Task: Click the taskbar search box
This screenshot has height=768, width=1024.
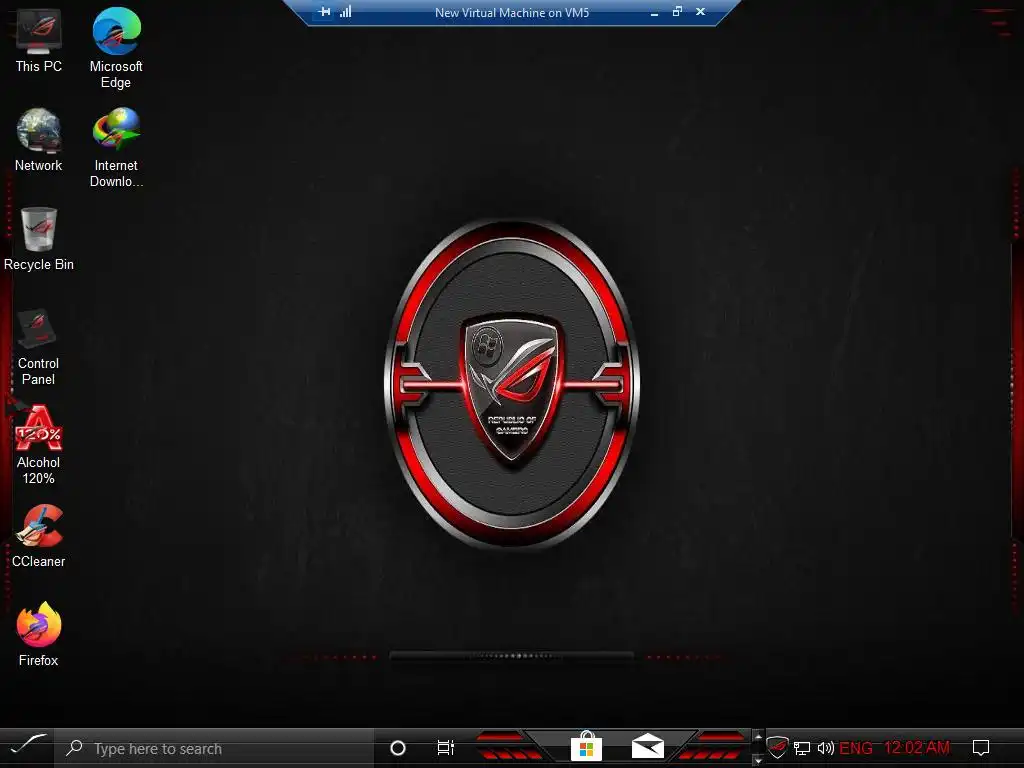Action: [x=214, y=748]
